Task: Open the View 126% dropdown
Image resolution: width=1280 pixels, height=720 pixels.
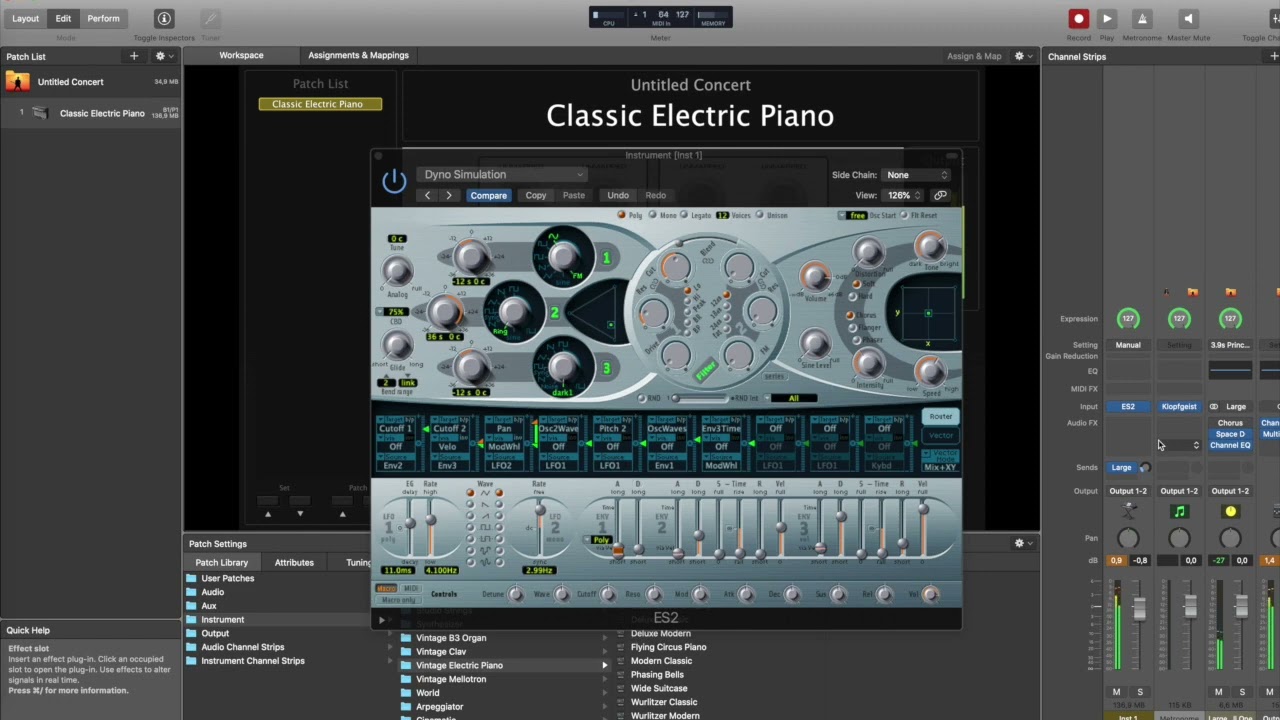Action: tap(903, 196)
